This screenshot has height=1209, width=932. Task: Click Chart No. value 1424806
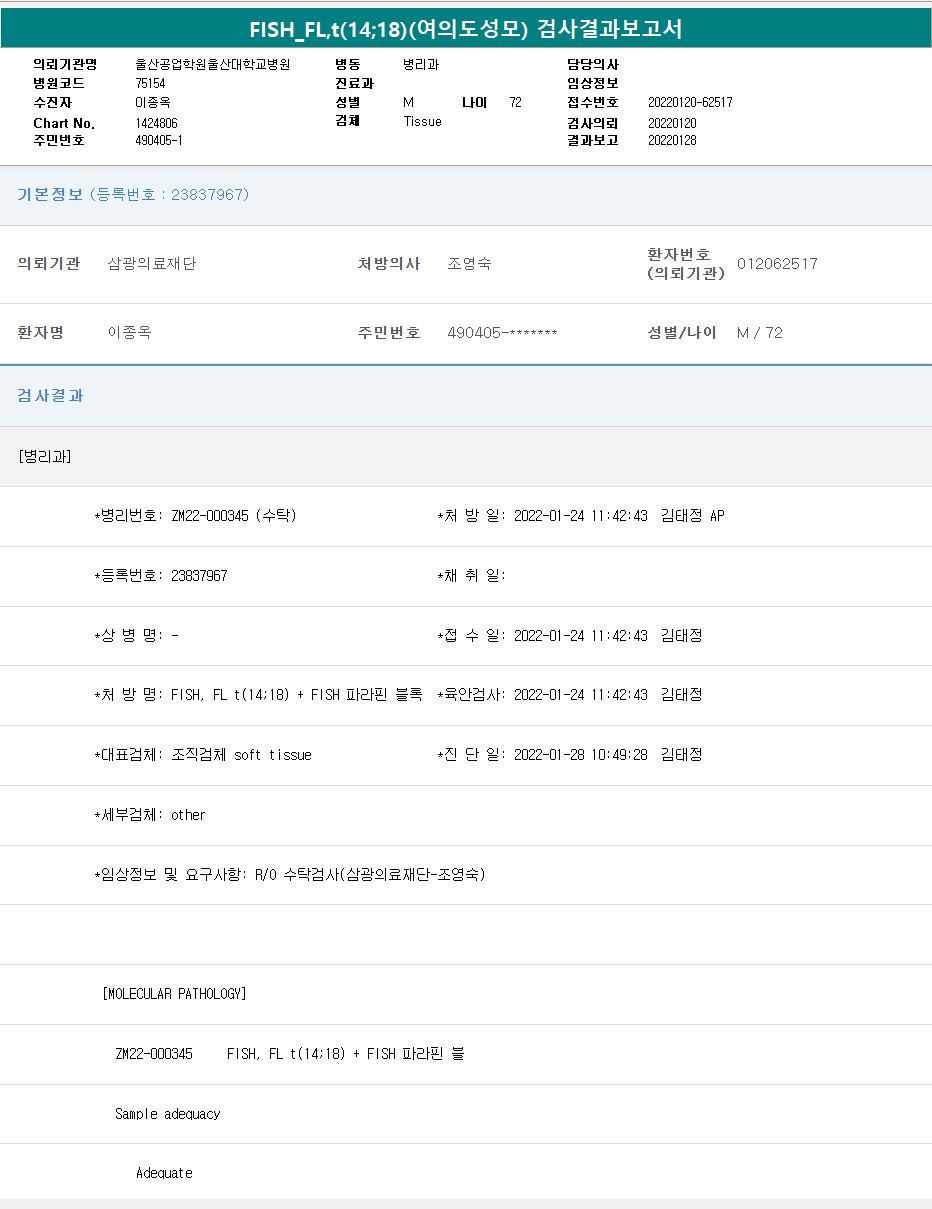(156, 123)
